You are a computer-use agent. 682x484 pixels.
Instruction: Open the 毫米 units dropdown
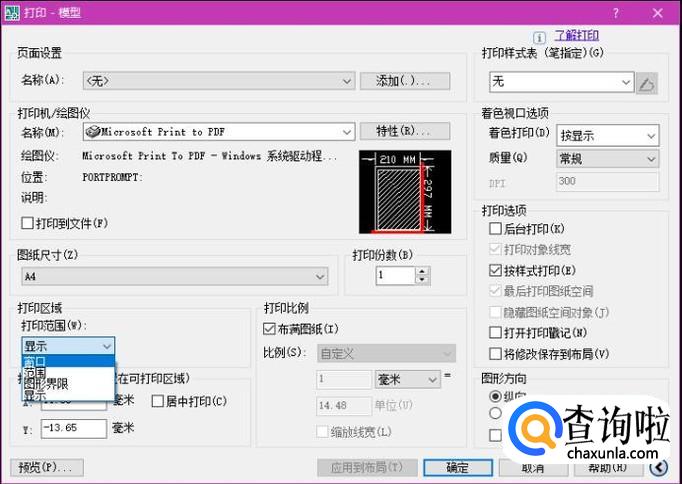407,380
